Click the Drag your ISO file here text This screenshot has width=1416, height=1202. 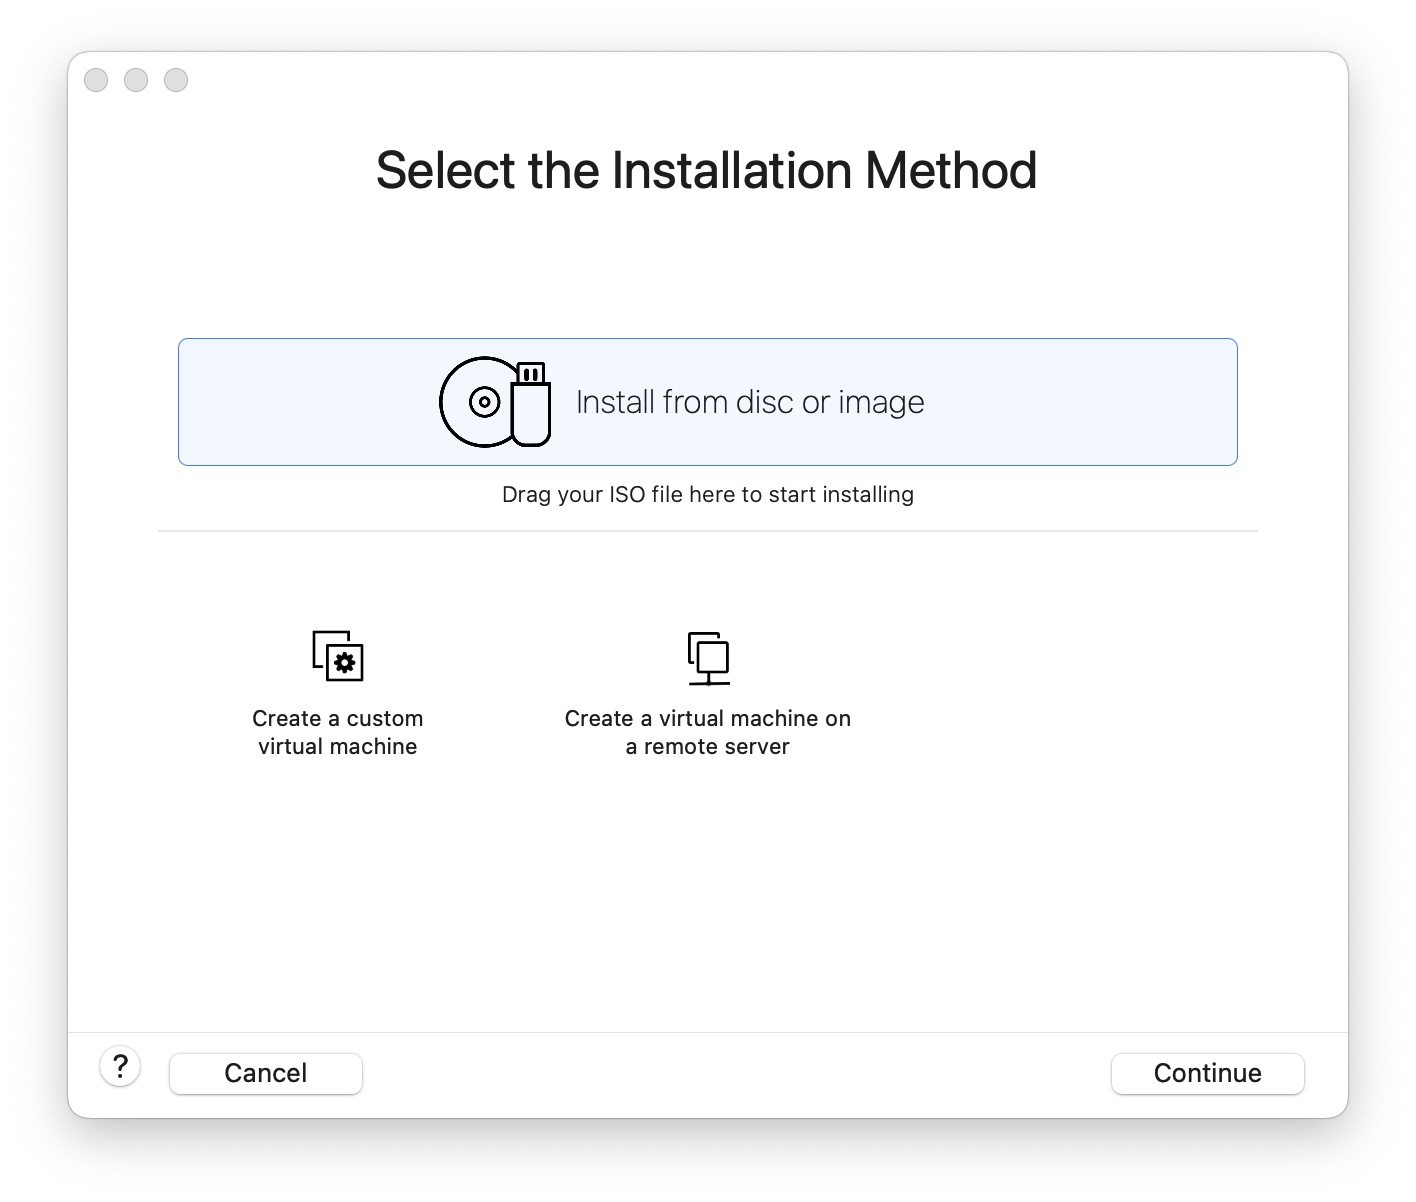pos(708,494)
